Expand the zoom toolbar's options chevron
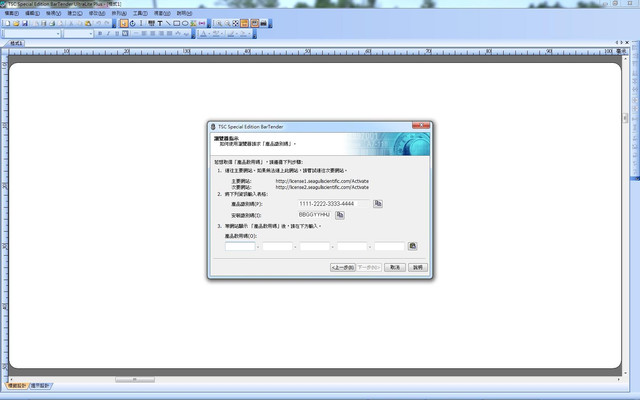The image size is (640, 400). (x=270, y=24)
